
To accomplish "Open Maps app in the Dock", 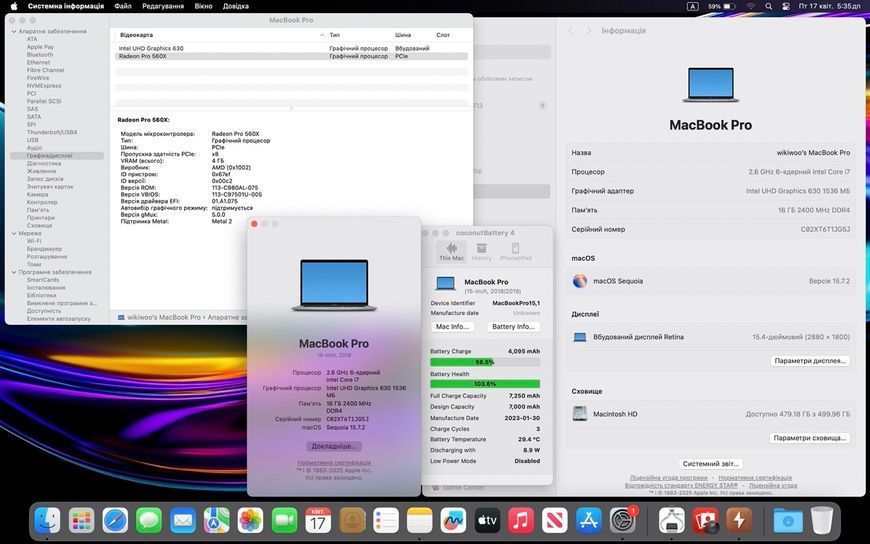I will click(216, 521).
